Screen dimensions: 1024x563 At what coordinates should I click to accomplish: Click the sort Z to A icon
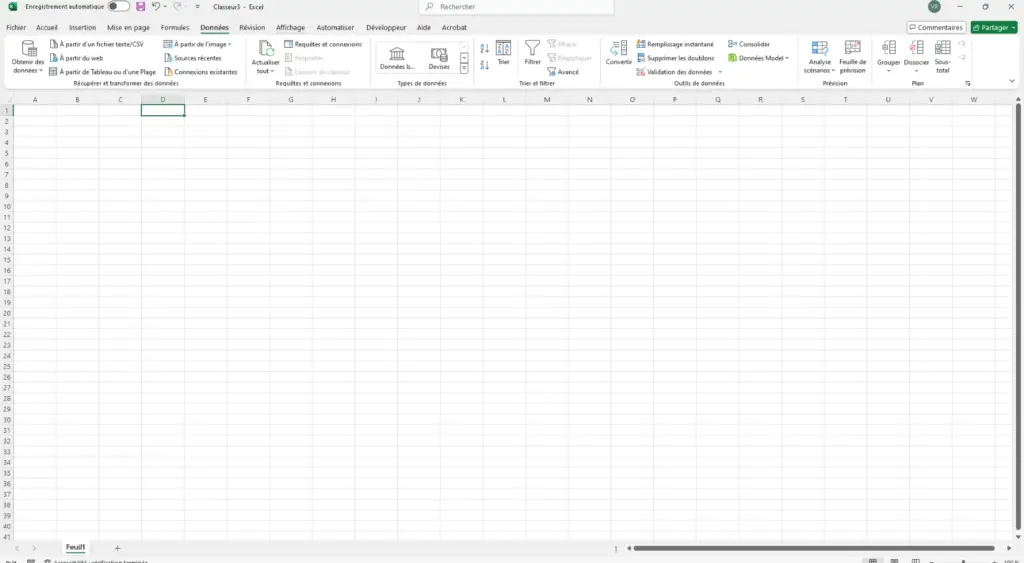(x=485, y=65)
